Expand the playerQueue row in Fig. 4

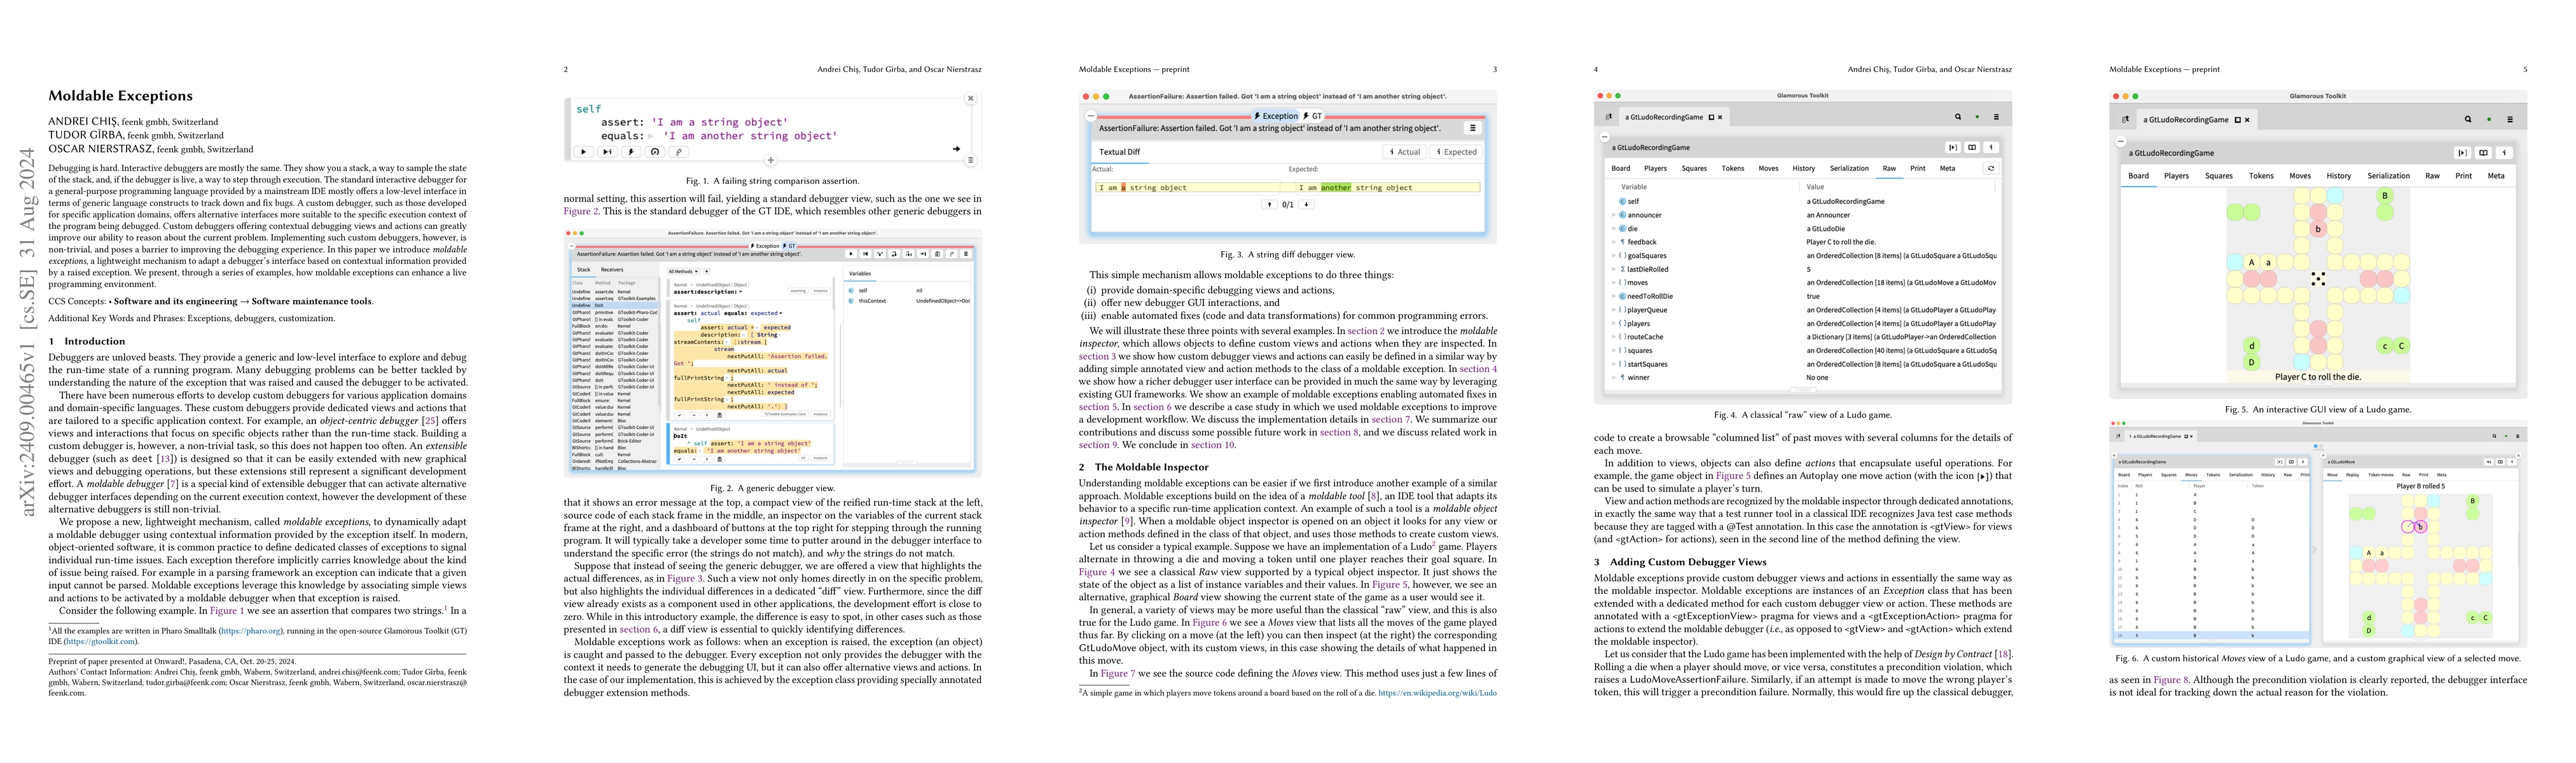click(1613, 310)
